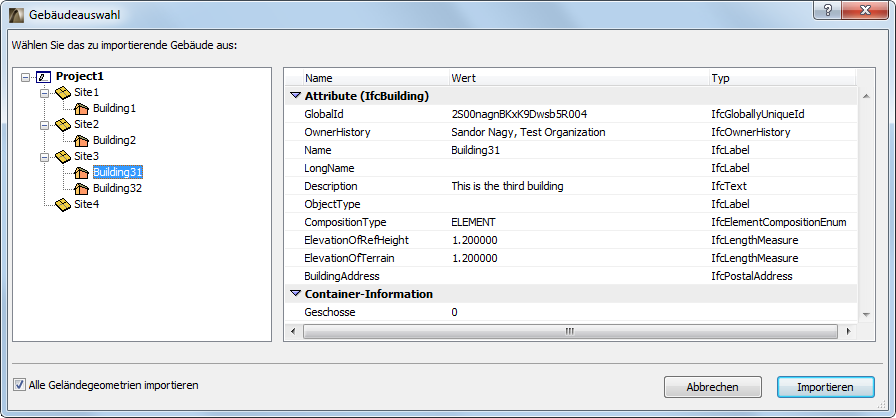The image size is (896, 418).
Task: Click the Building1 building icon
Action: pyautogui.click(x=82, y=108)
